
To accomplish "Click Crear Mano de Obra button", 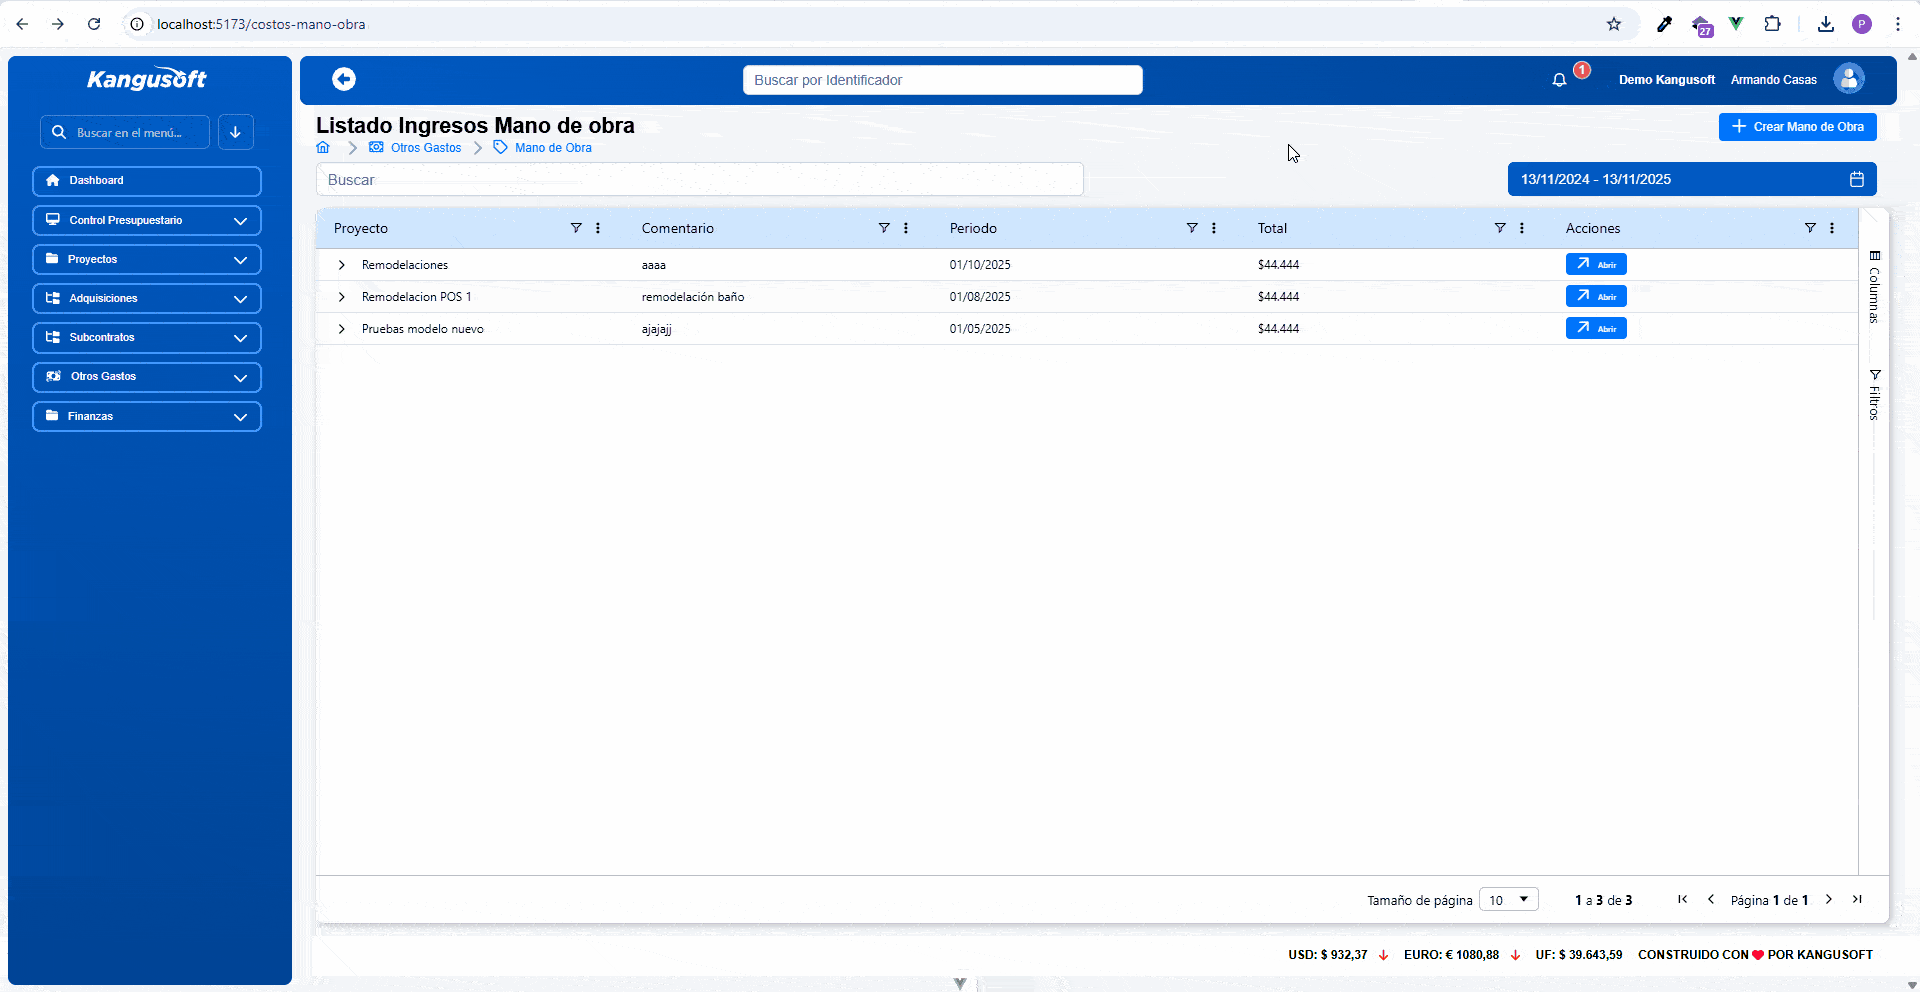I will click(1798, 127).
